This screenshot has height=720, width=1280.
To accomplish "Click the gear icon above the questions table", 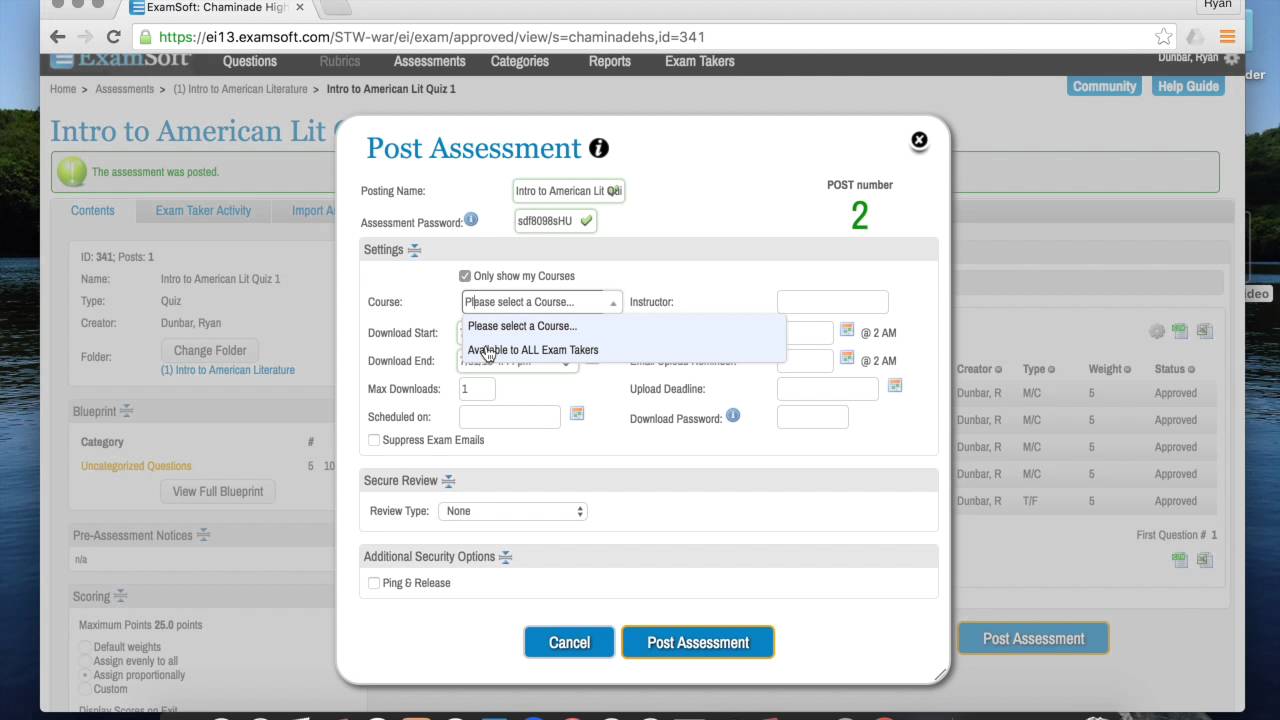I will point(1157,331).
